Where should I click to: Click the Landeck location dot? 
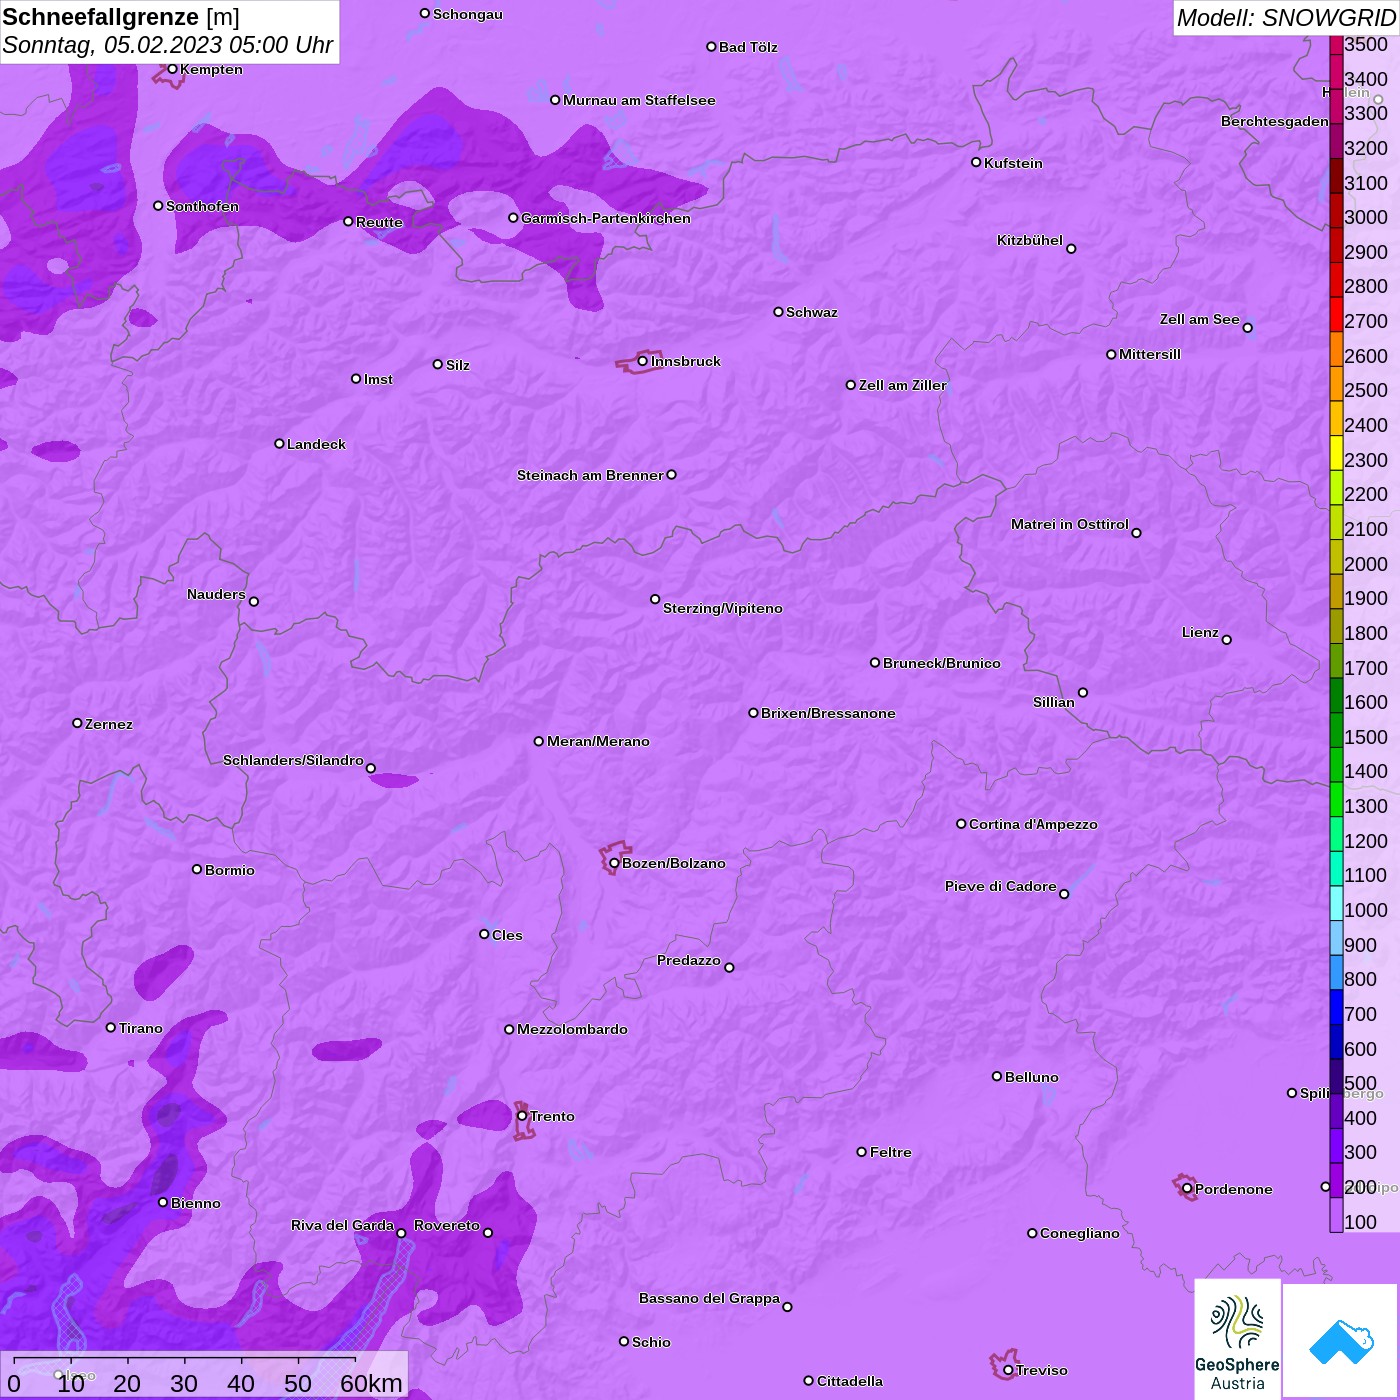279,443
